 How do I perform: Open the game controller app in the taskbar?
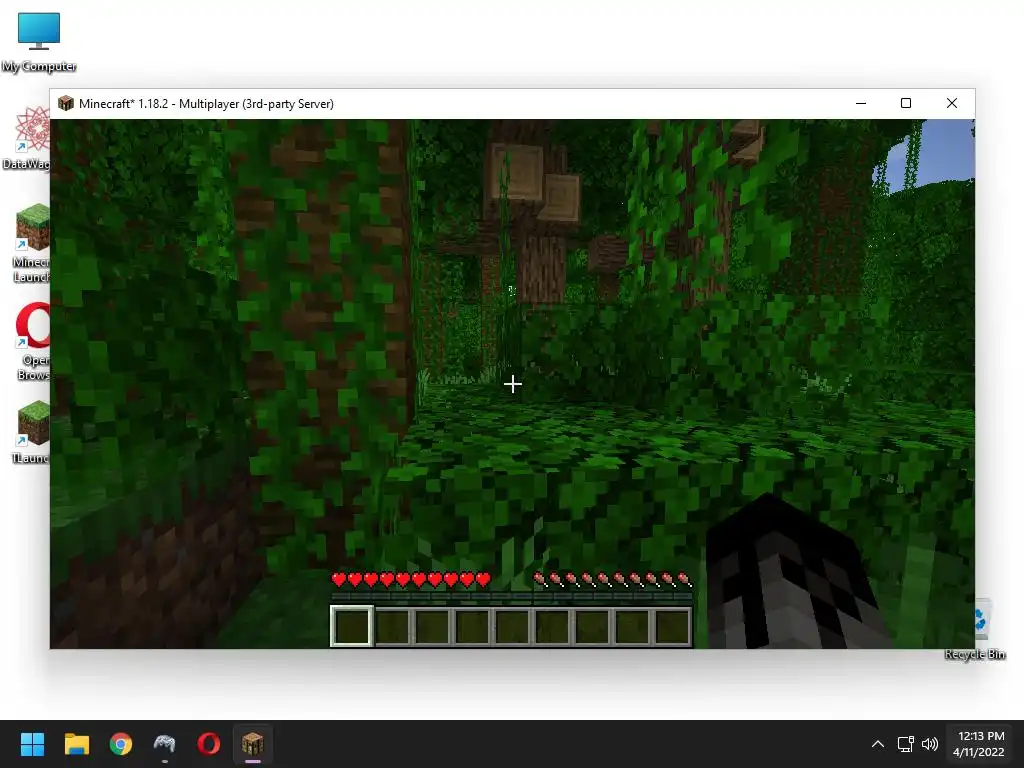coord(165,744)
